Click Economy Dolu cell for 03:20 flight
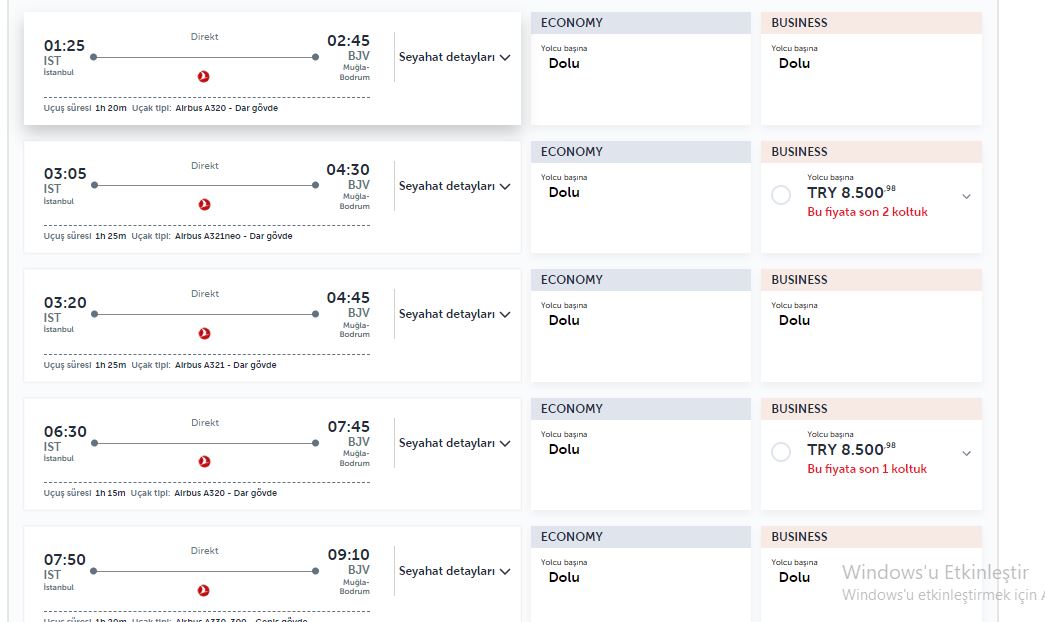The height and width of the screenshot is (622, 1045). (564, 321)
